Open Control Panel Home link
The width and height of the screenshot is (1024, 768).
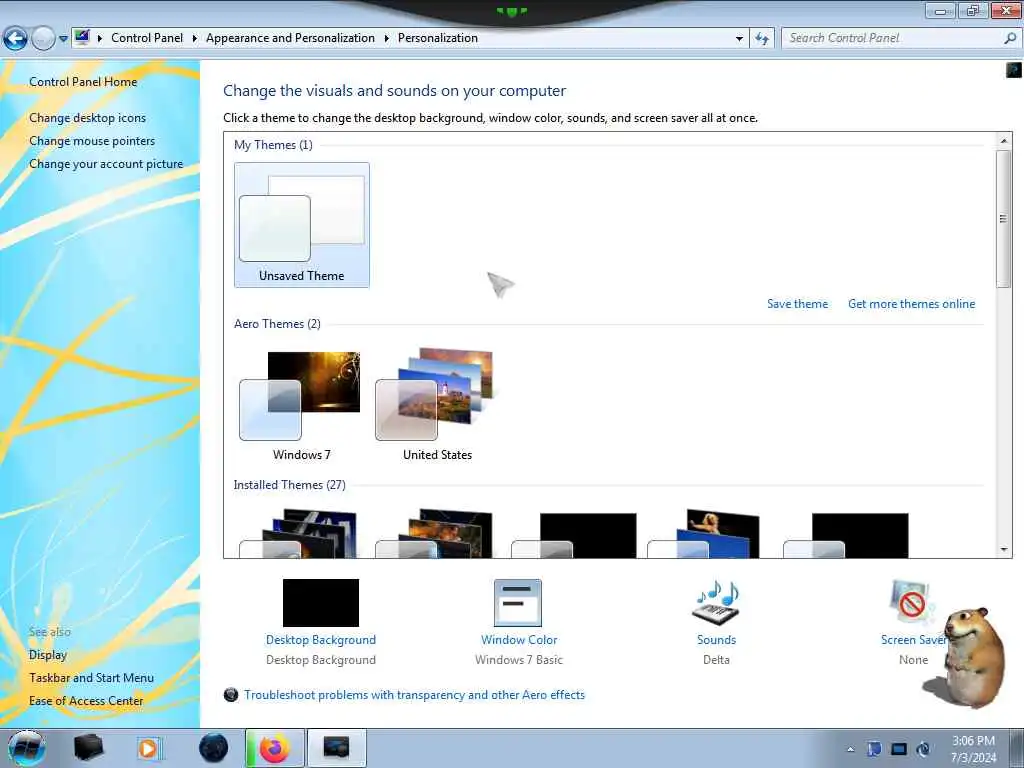tap(83, 82)
